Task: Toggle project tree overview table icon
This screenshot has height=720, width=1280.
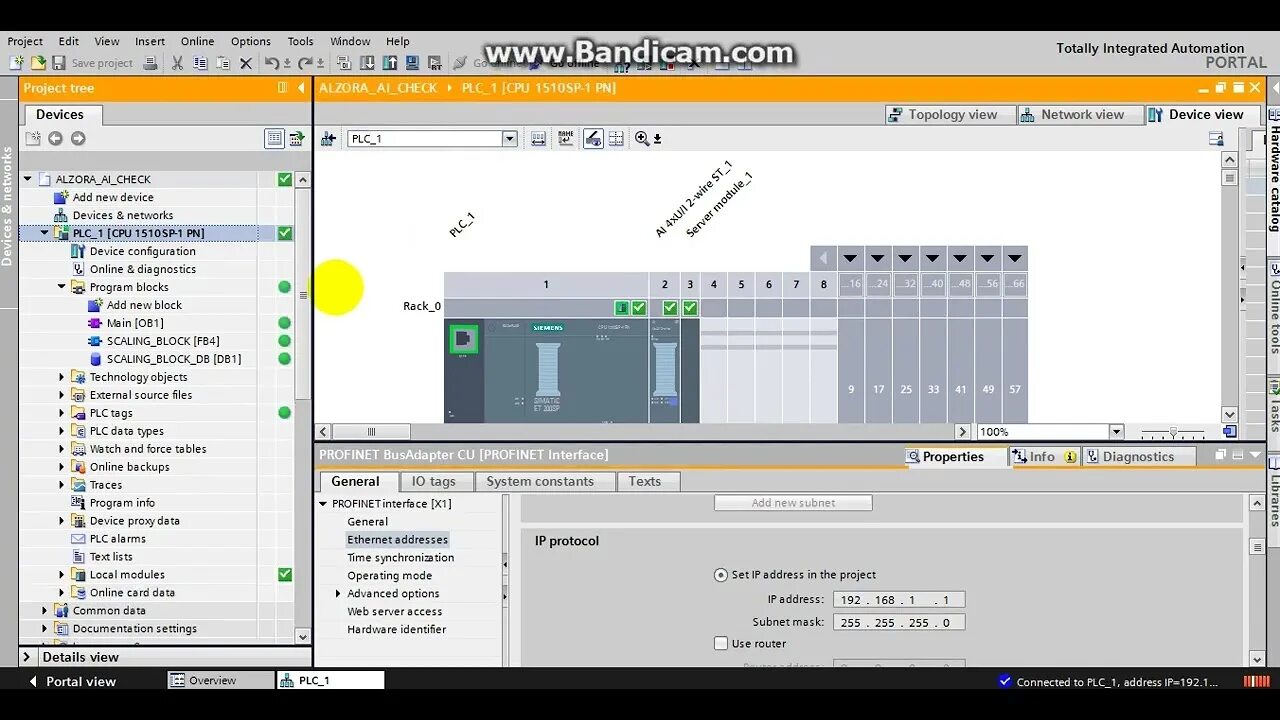Action: tap(274, 139)
